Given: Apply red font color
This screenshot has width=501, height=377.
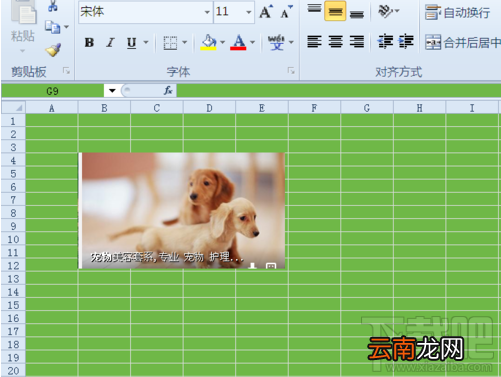Looking at the screenshot, I should [x=238, y=43].
